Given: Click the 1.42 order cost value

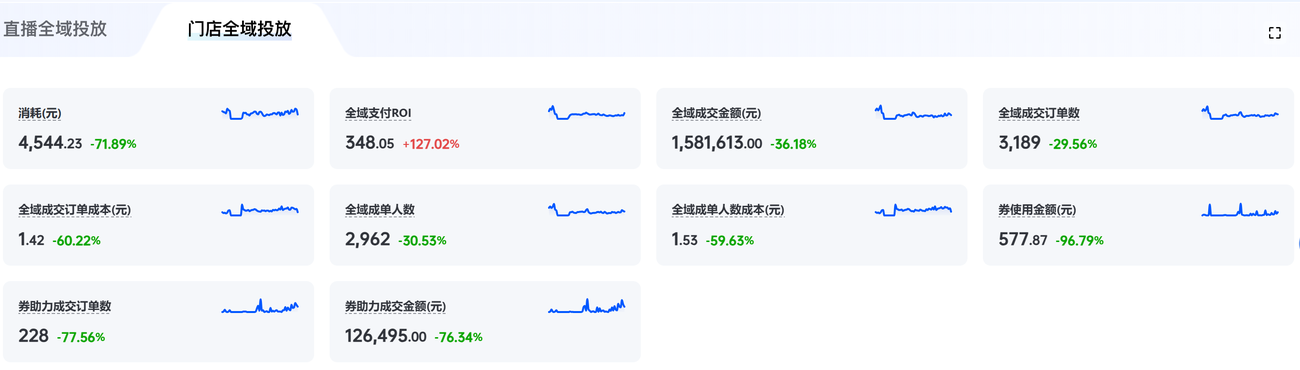Looking at the screenshot, I should (x=31, y=239).
